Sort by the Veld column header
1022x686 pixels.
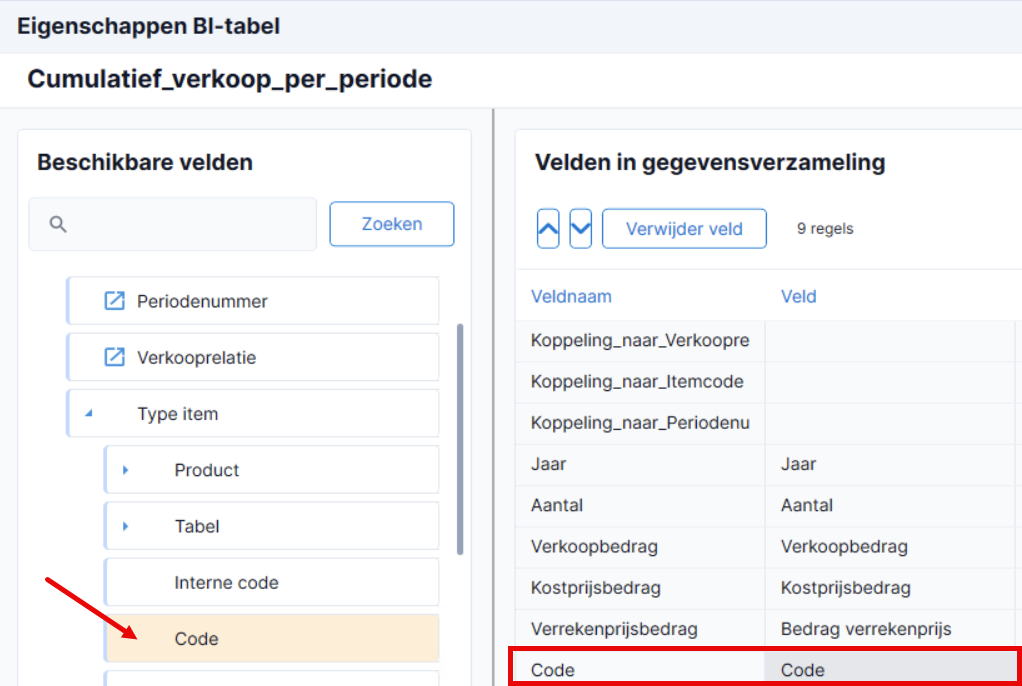[x=798, y=296]
